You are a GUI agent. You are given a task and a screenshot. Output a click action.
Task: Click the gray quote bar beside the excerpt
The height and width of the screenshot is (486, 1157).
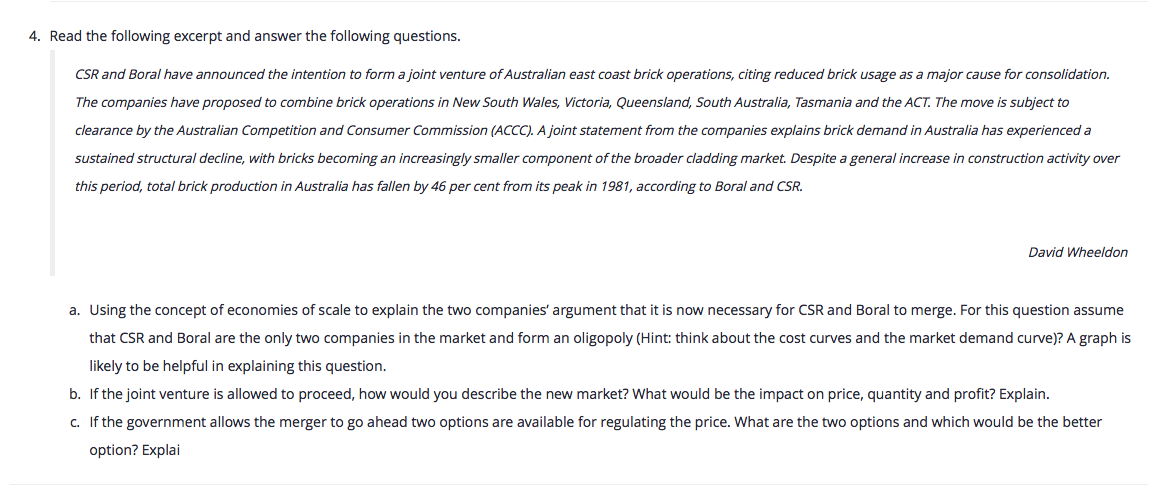tap(53, 160)
